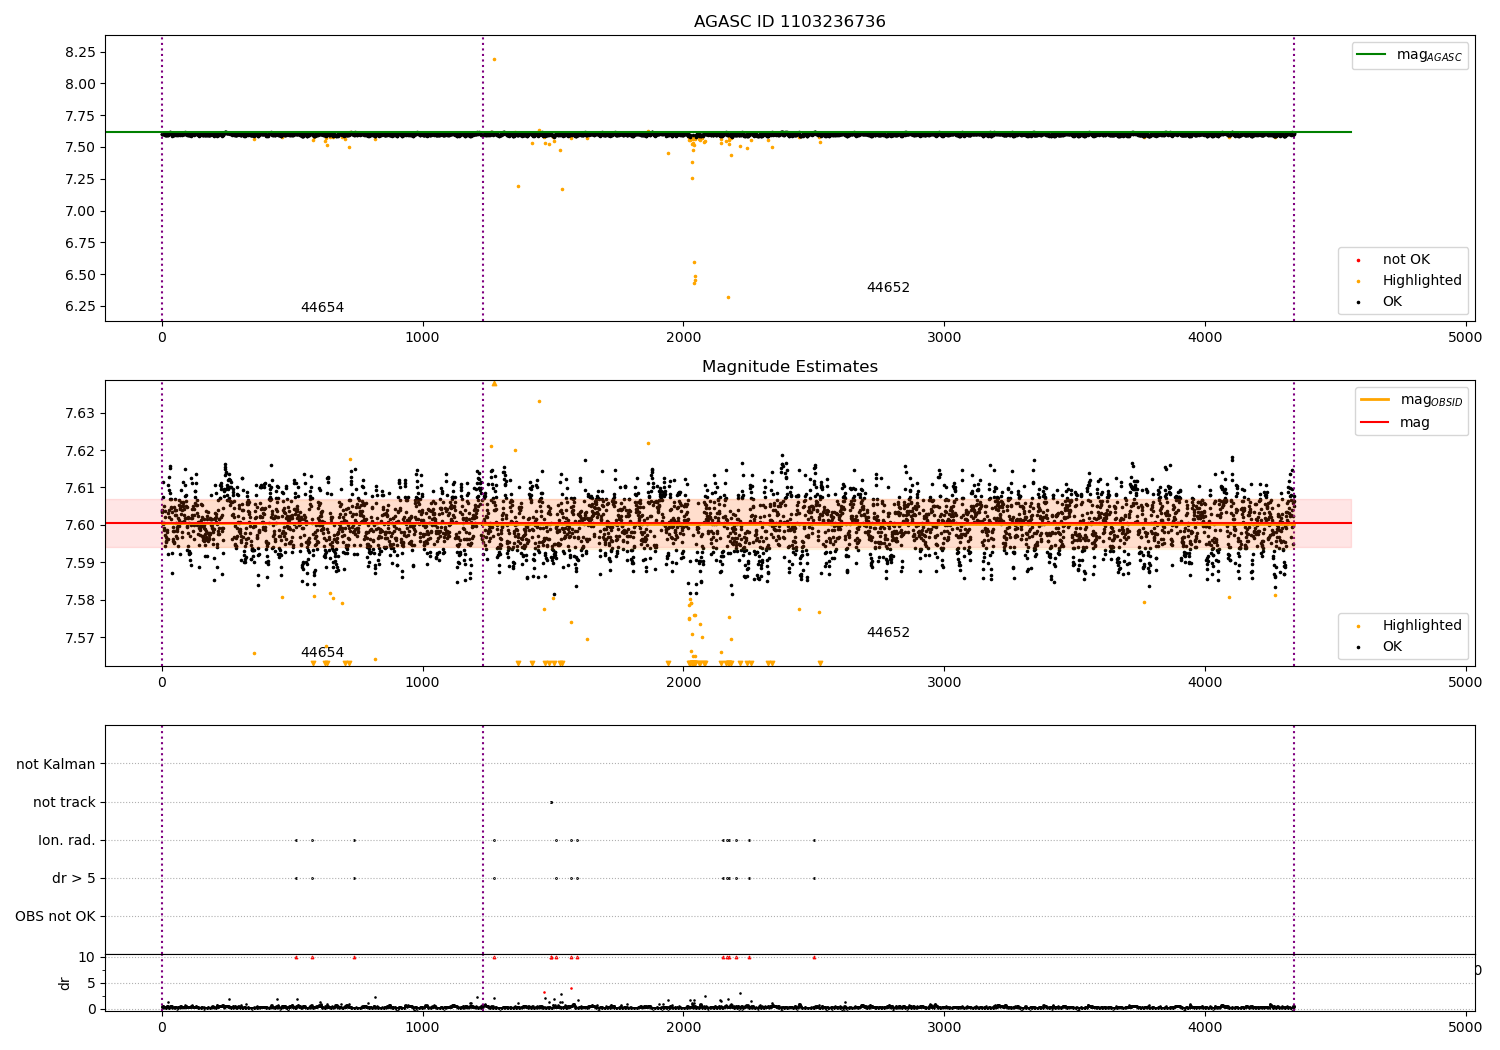Click the 'not Kalman' row label

point(56,764)
